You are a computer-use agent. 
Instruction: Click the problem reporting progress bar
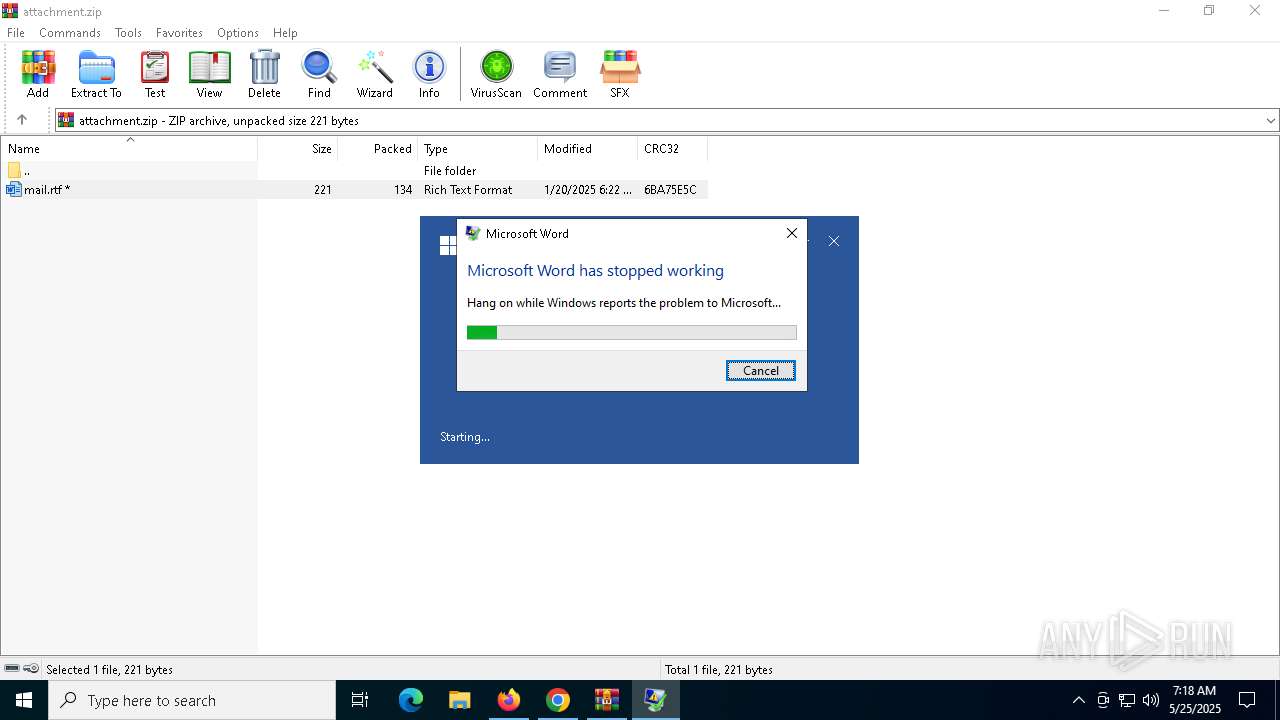[632, 332]
